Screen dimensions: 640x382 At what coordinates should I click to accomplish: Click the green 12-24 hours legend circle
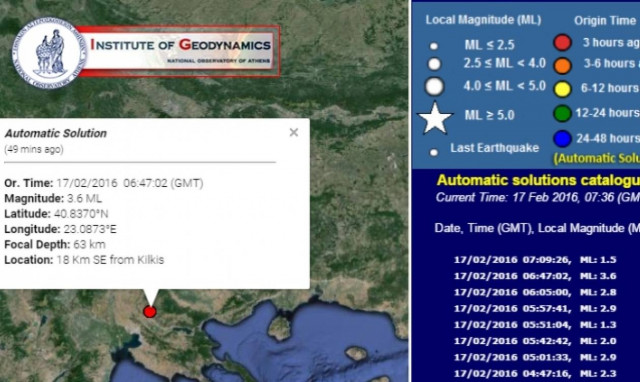click(562, 113)
